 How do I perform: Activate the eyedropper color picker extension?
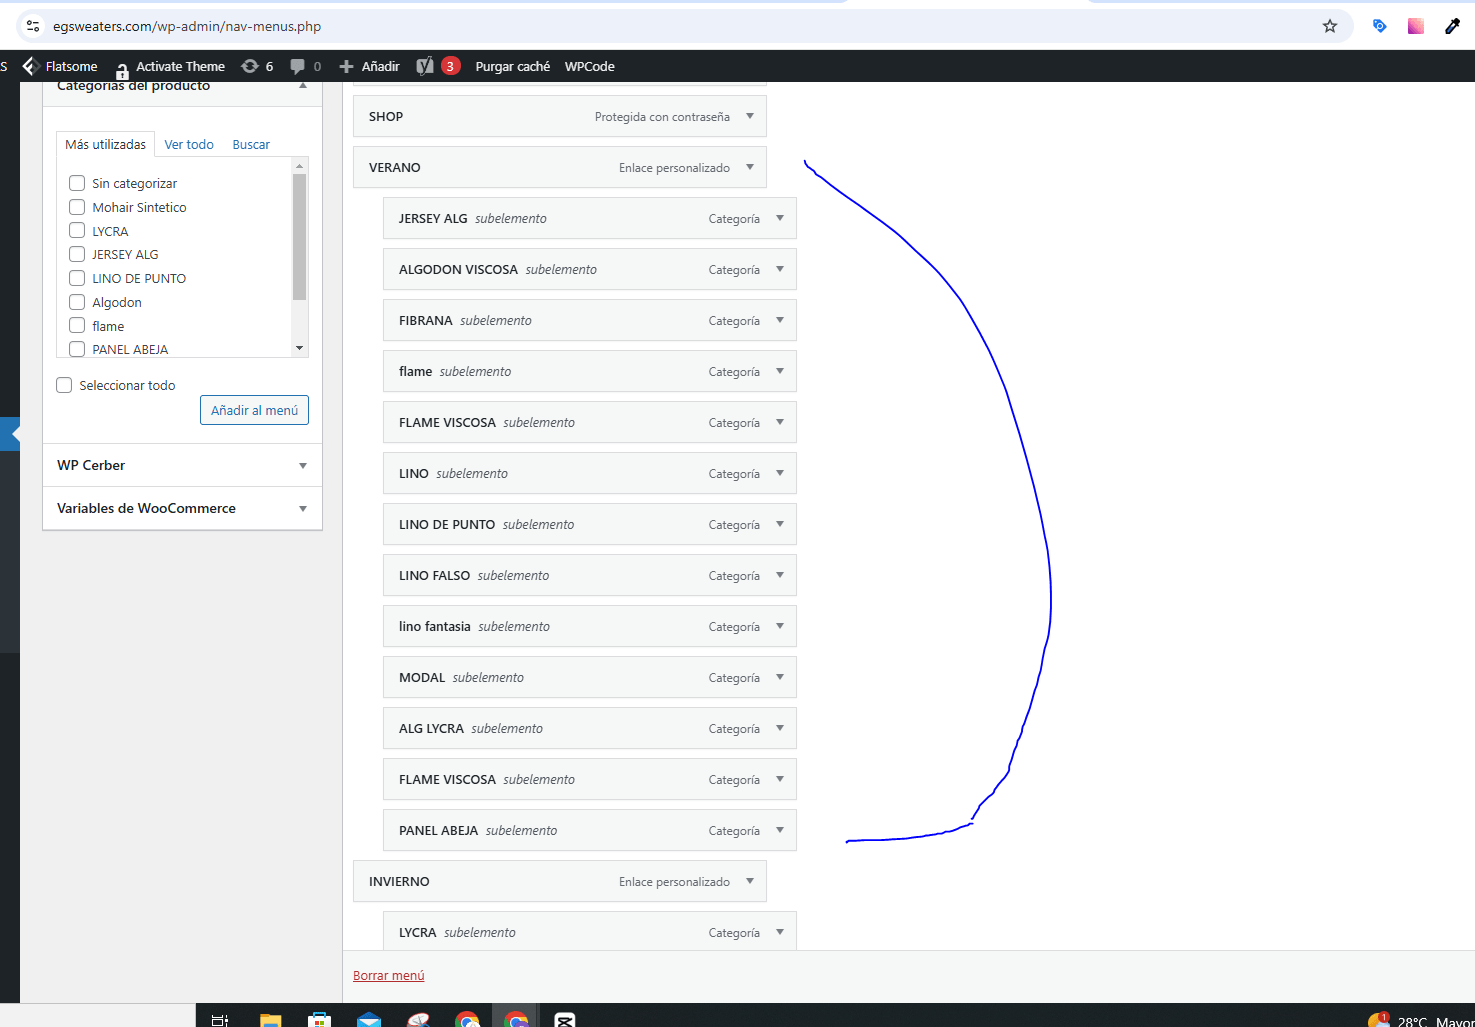coord(1452,26)
